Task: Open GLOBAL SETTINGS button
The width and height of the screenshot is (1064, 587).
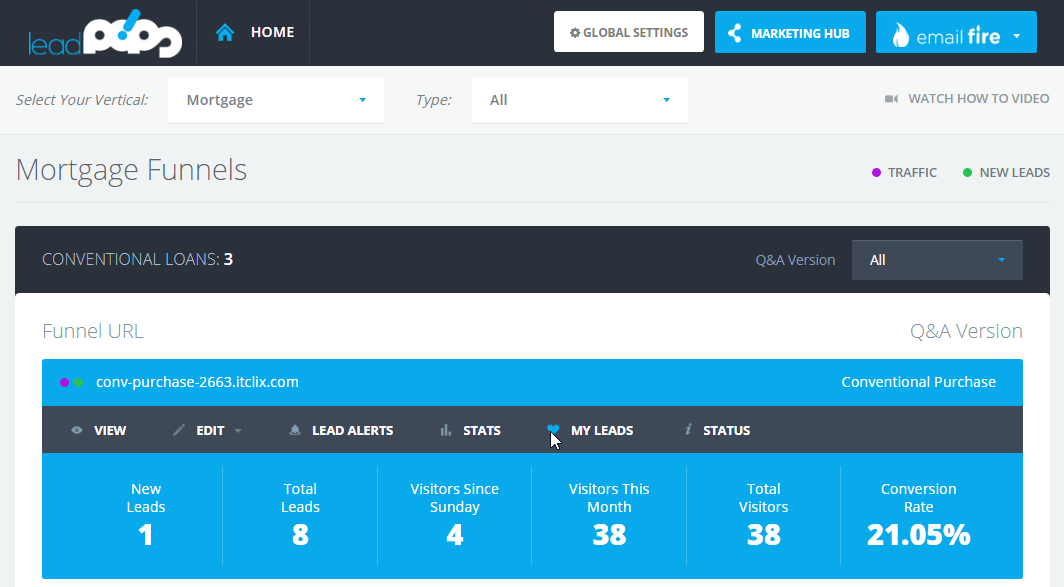Action: pyautogui.click(x=628, y=32)
